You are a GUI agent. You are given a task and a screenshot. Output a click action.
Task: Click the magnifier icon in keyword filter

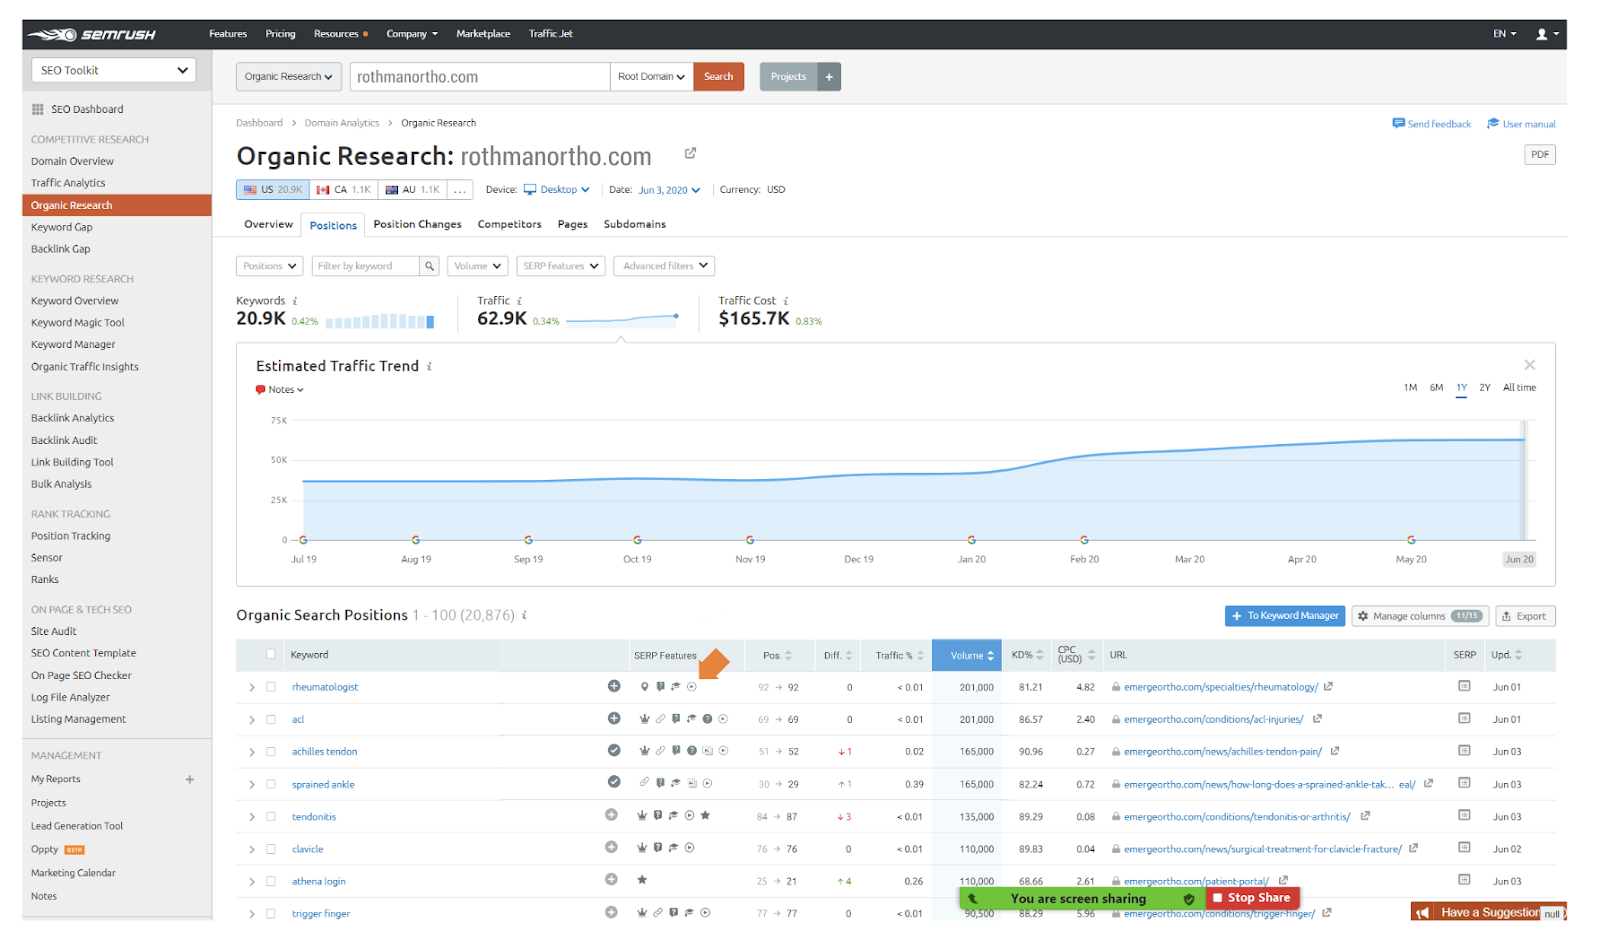point(429,266)
